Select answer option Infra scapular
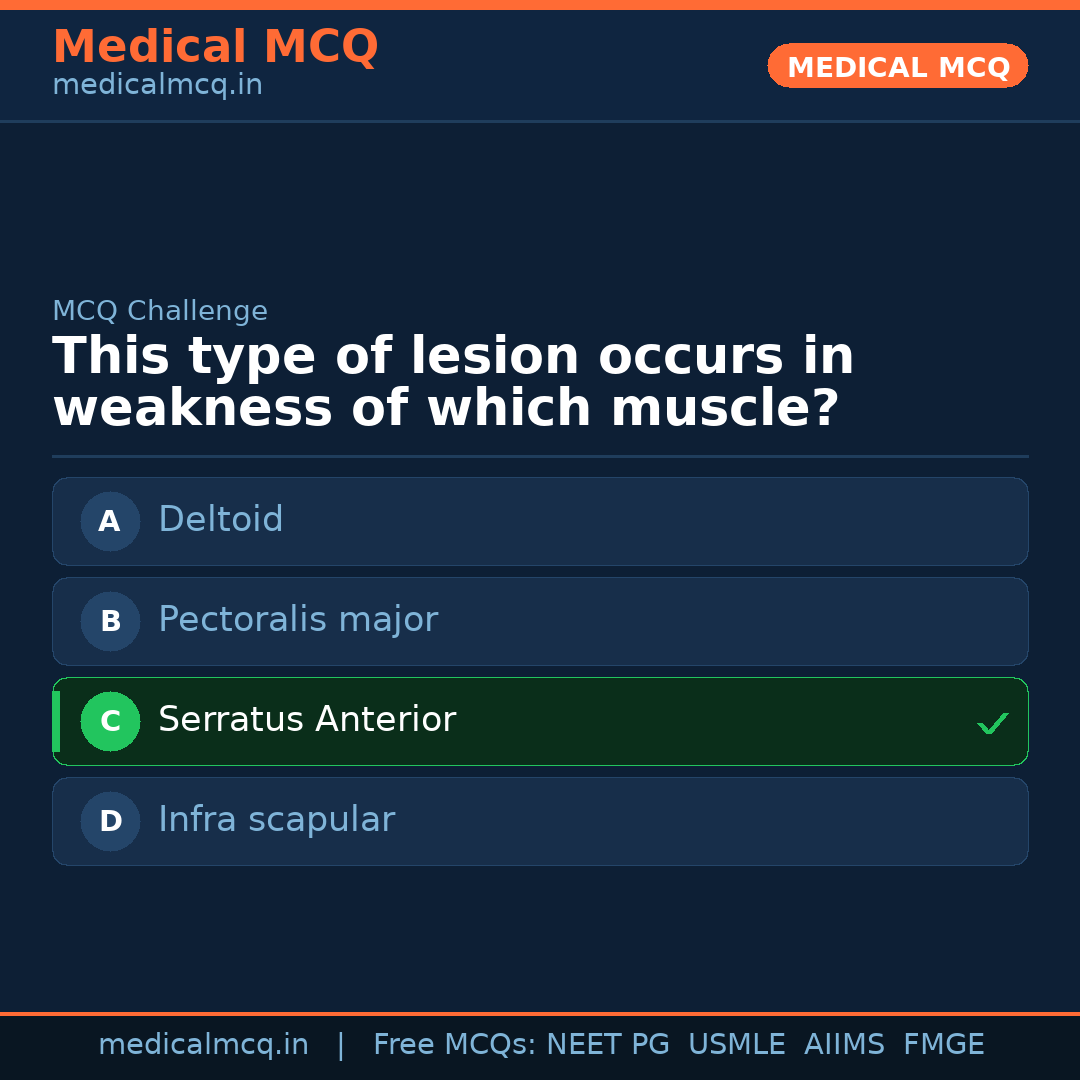 coord(540,821)
